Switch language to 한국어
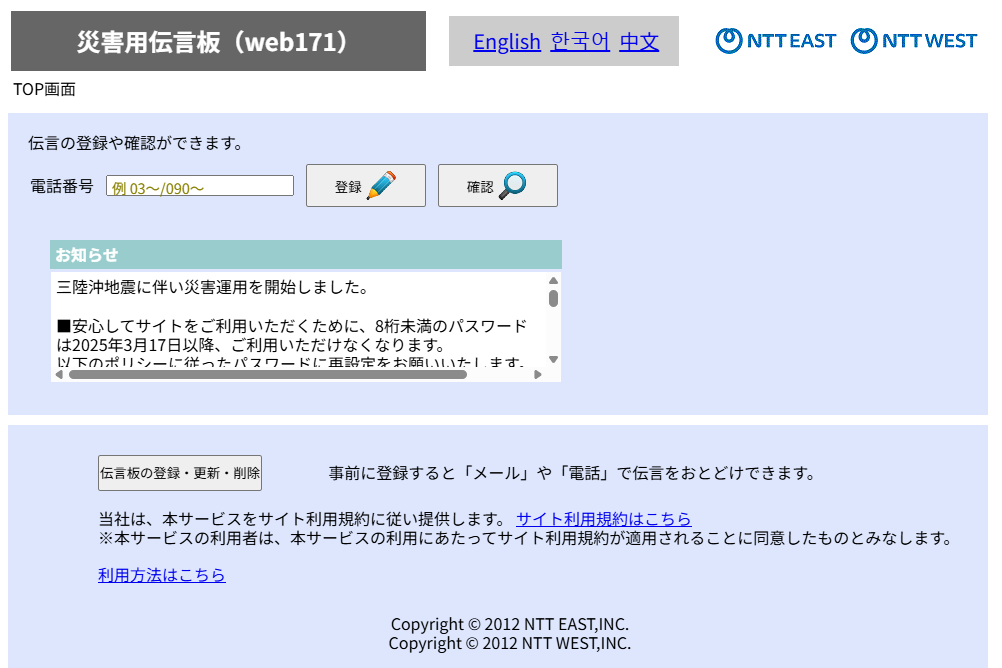Screen dimensions: 1002x668 (580, 42)
